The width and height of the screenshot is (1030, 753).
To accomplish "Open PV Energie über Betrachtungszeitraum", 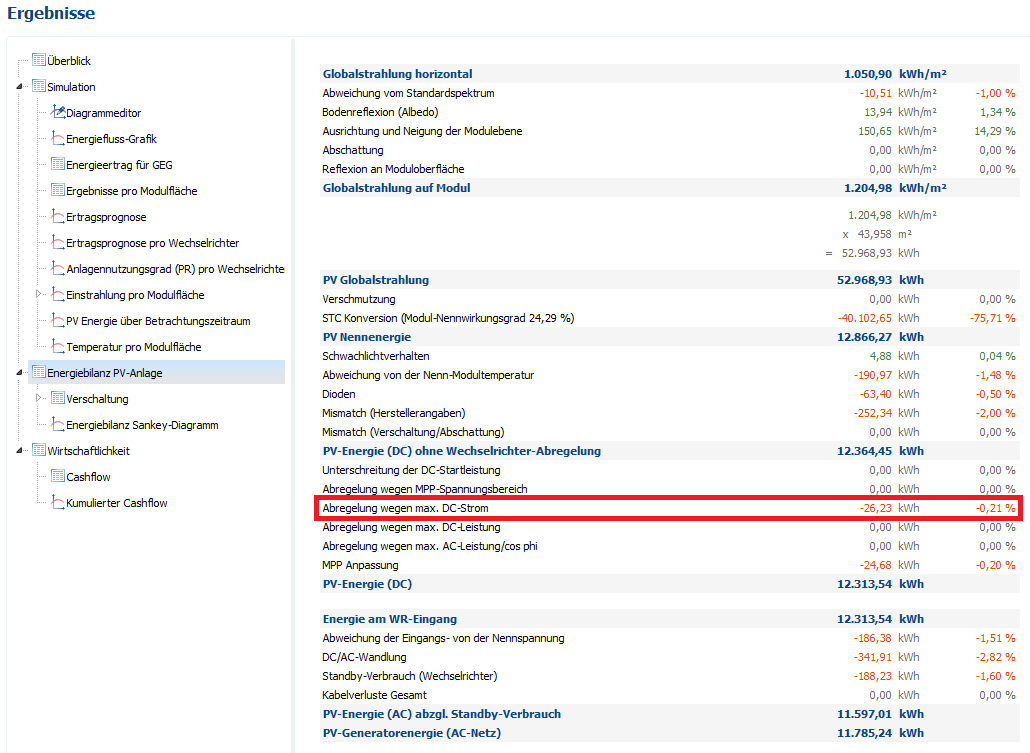I will click(x=158, y=321).
